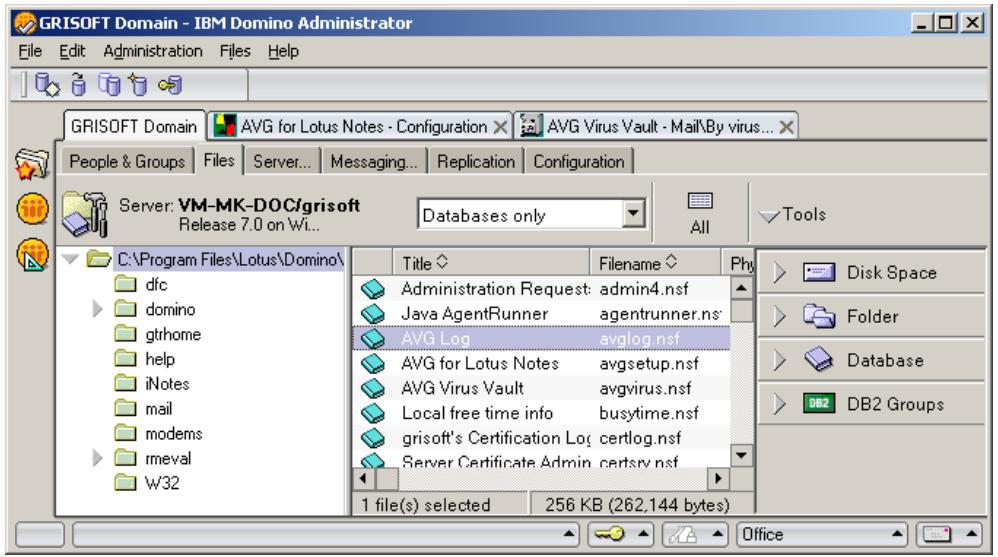Click the orange designer sidebar icon
Screen dimensions: 998x557
(32, 255)
